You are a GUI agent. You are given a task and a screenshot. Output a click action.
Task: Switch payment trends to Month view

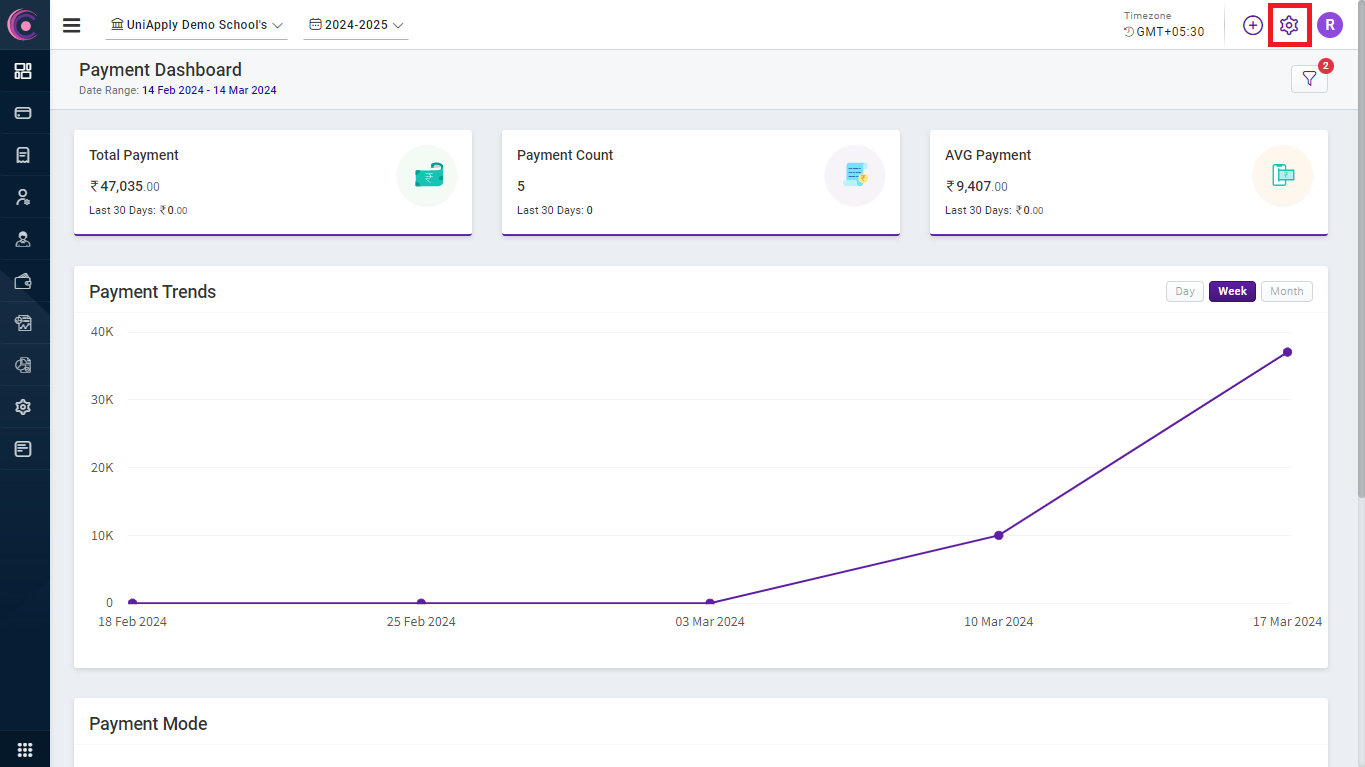pos(1286,291)
